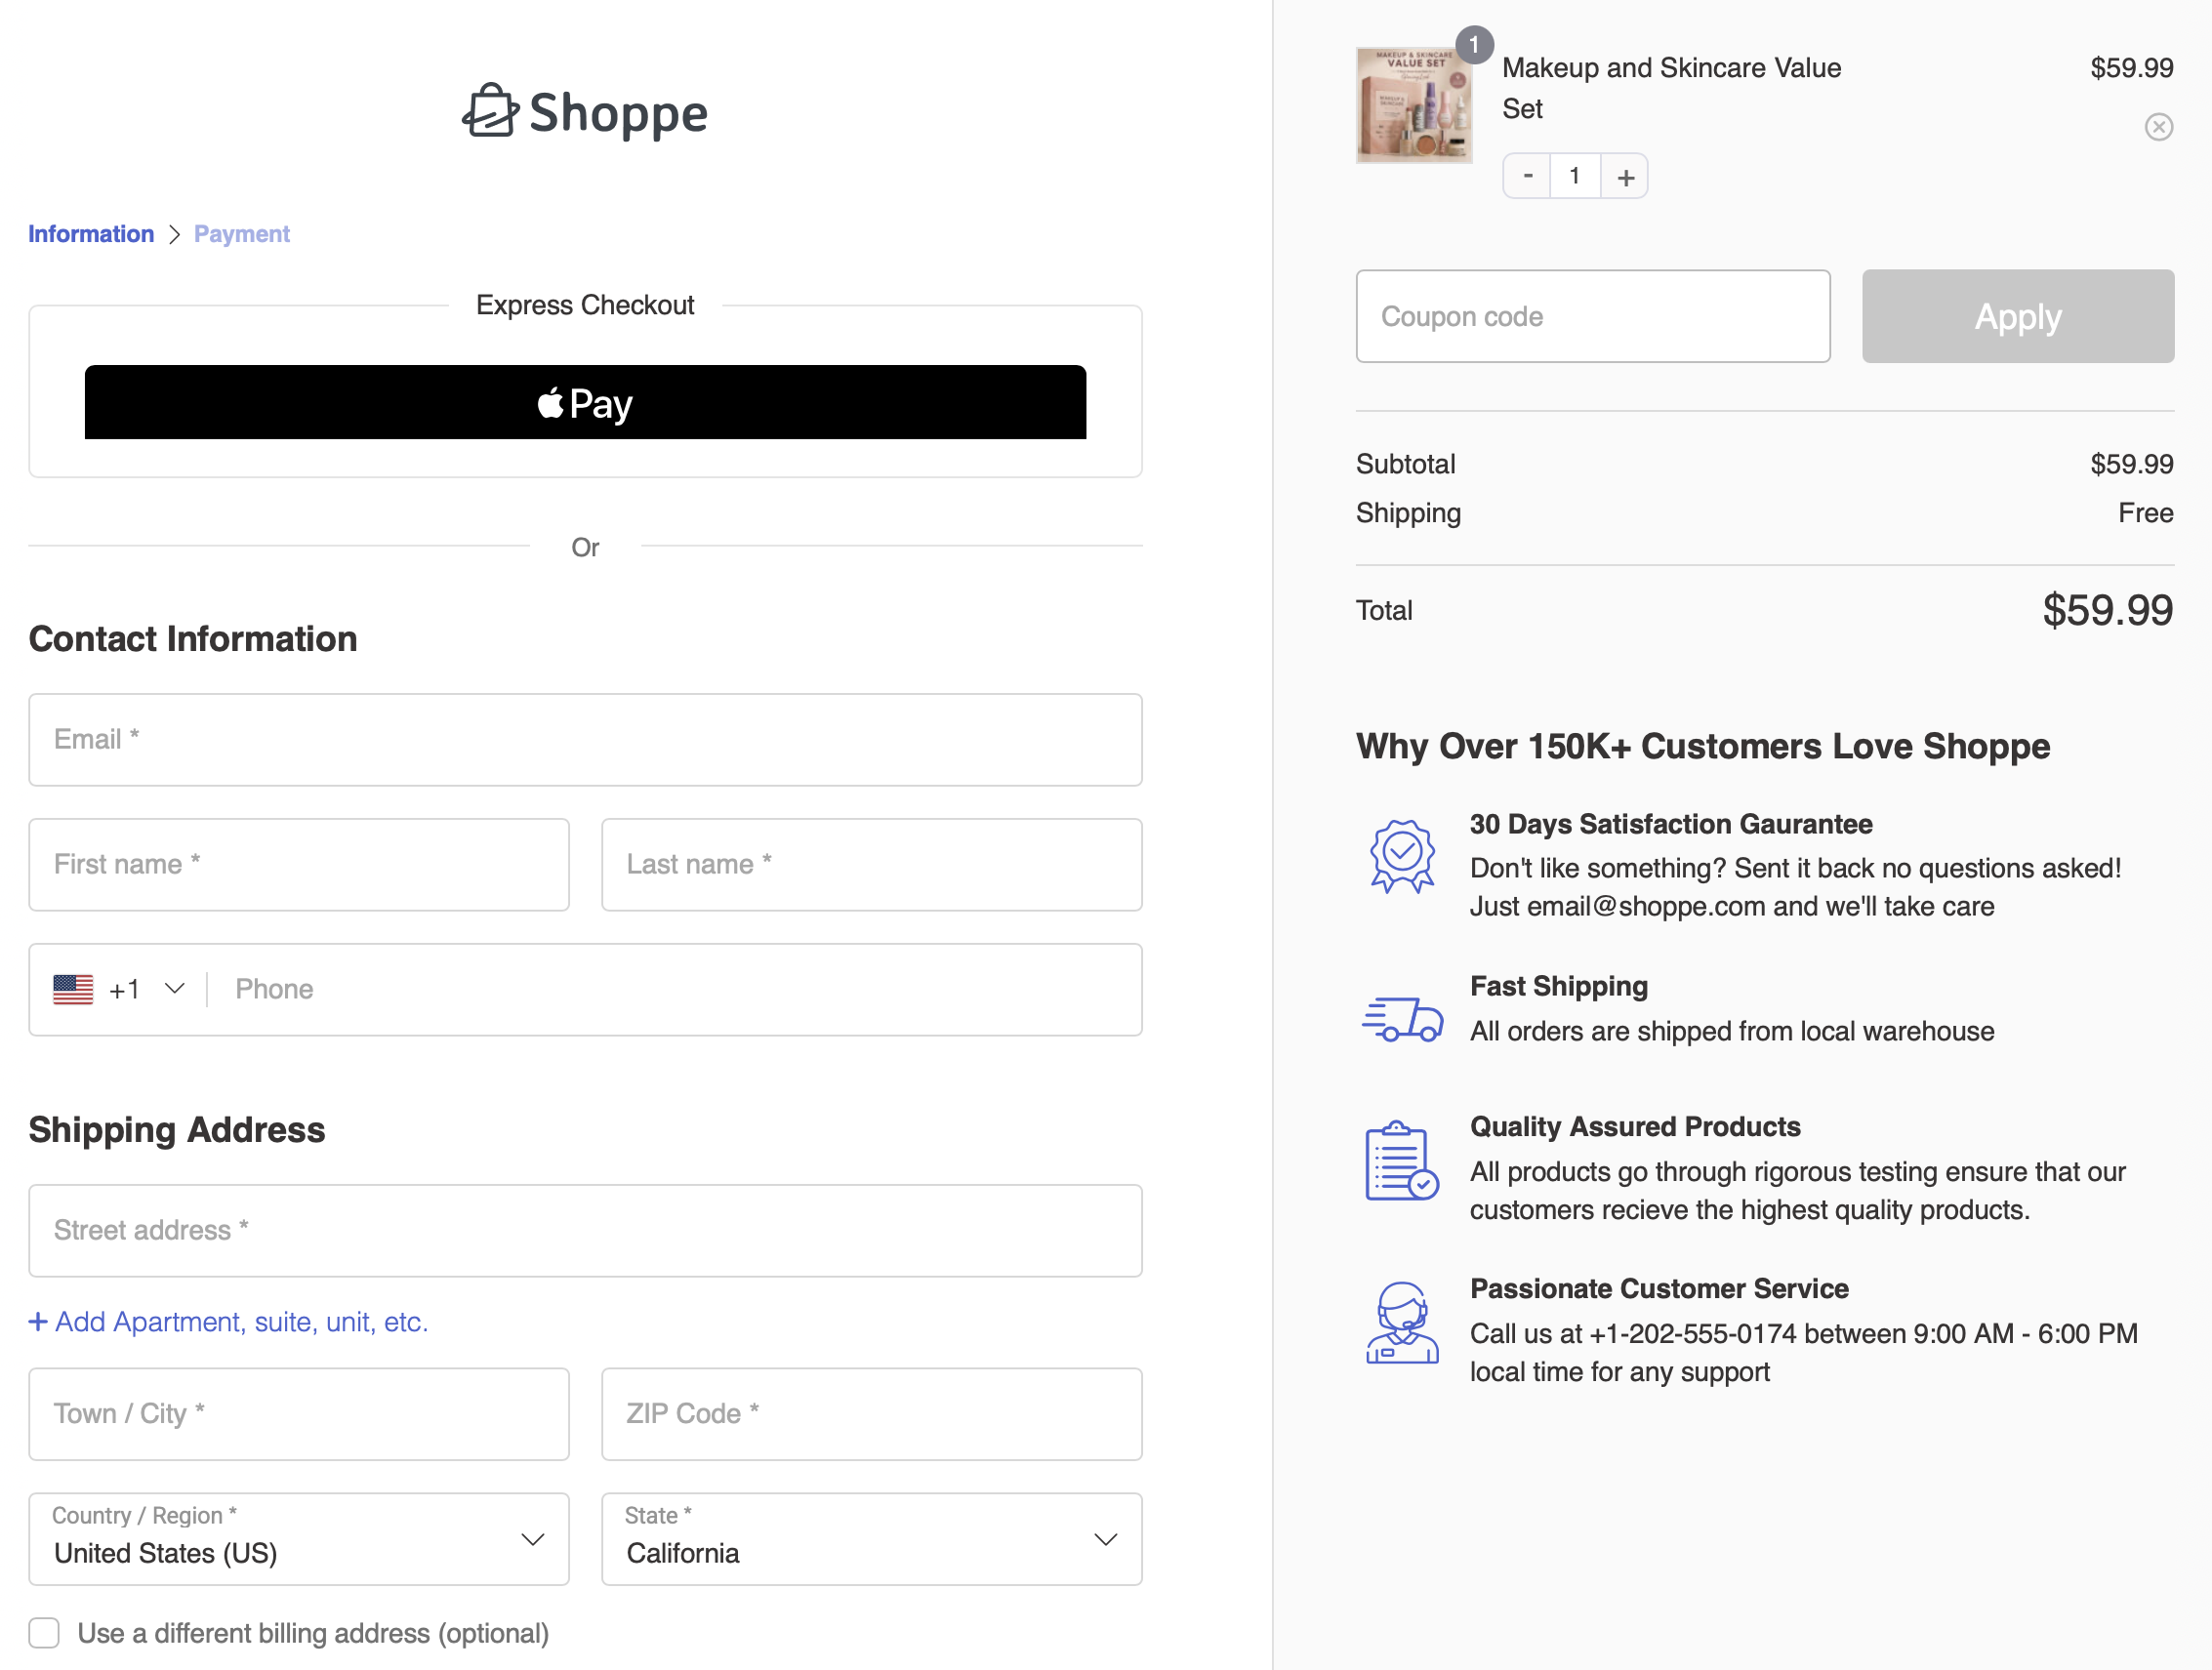Go to the Information breadcrumb step
The width and height of the screenshot is (2212, 1670).
(91, 234)
